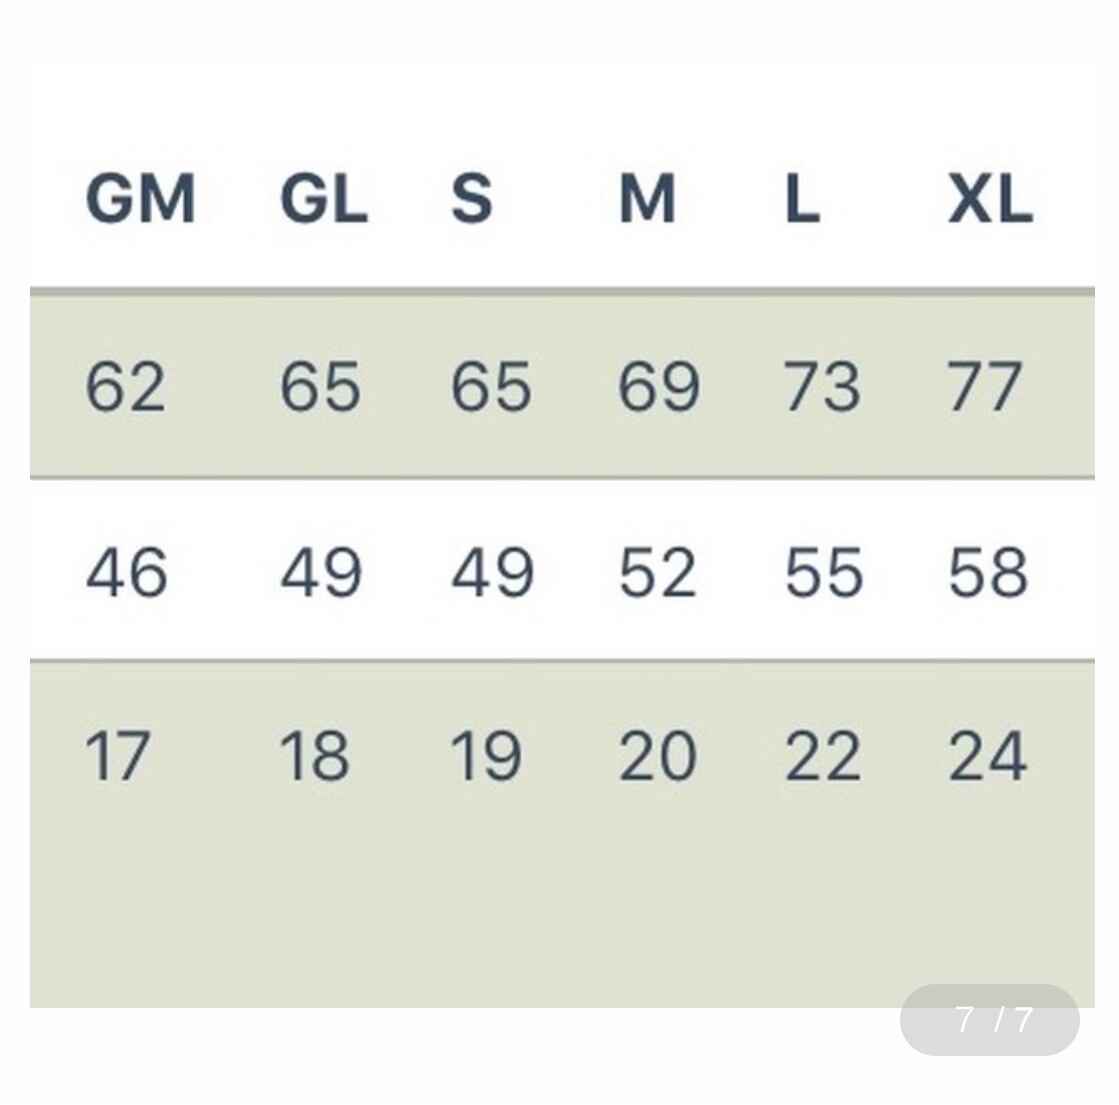Click the 69 cell under M
The width and height of the screenshot is (1119, 1105).
[x=658, y=387]
